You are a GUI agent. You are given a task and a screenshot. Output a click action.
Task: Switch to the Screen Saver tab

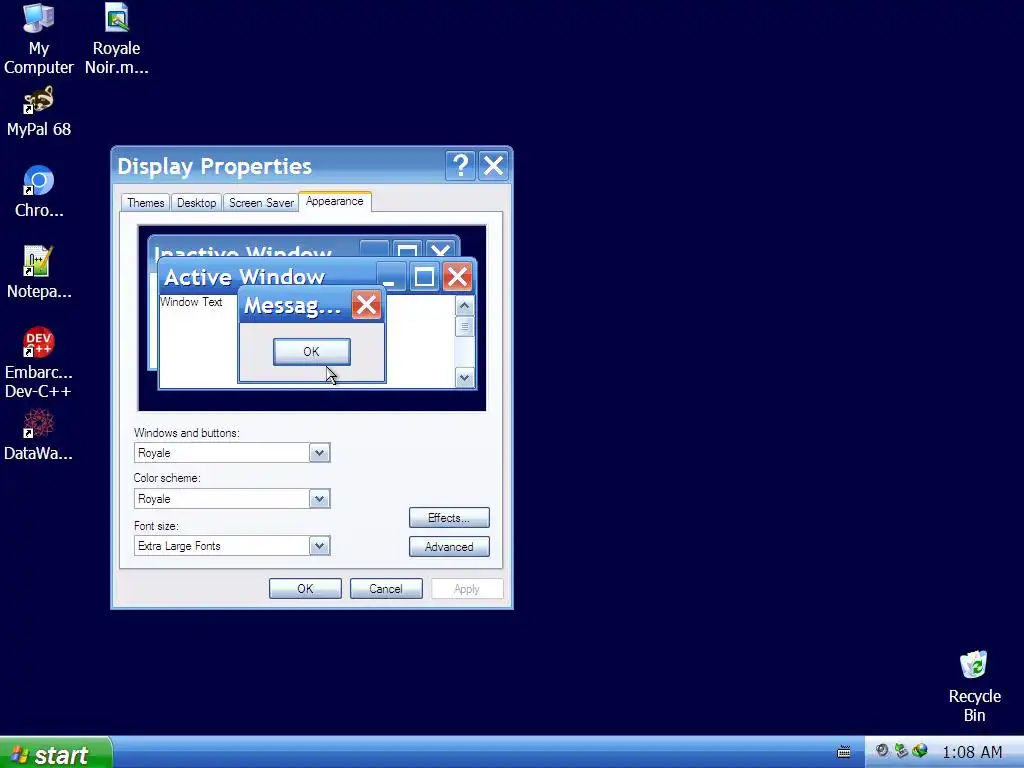coord(261,203)
